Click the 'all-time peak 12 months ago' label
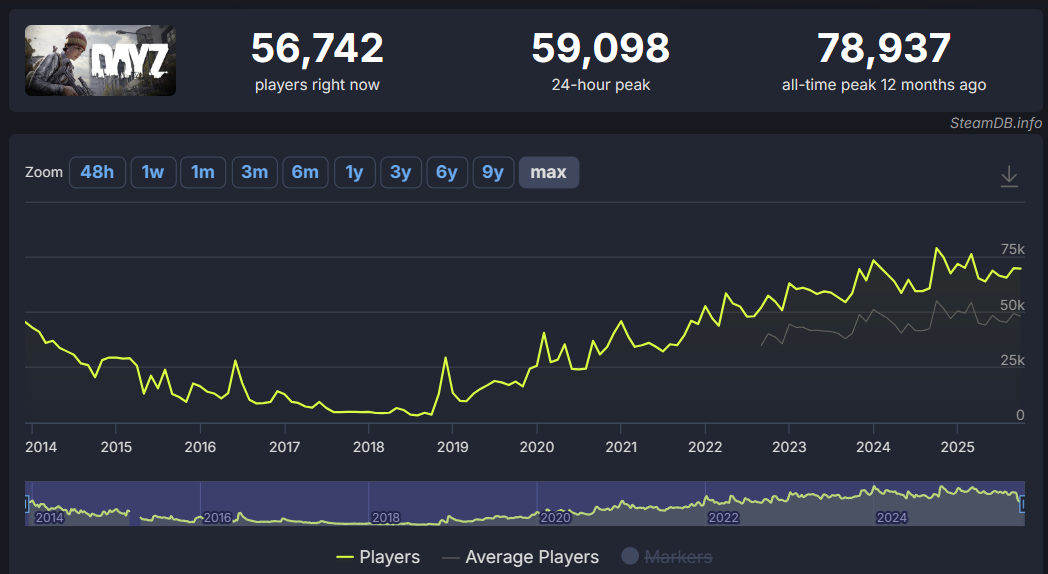The height and width of the screenshot is (574, 1048). pos(884,85)
